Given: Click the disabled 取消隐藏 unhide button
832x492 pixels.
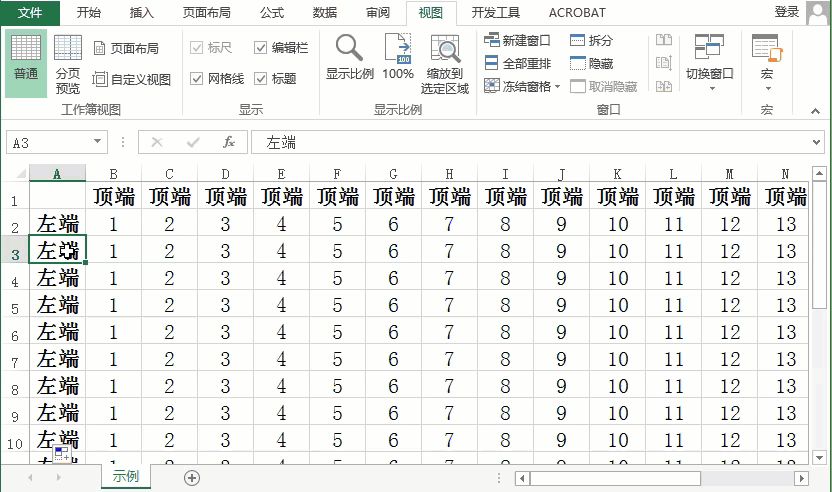Looking at the screenshot, I should (603, 87).
